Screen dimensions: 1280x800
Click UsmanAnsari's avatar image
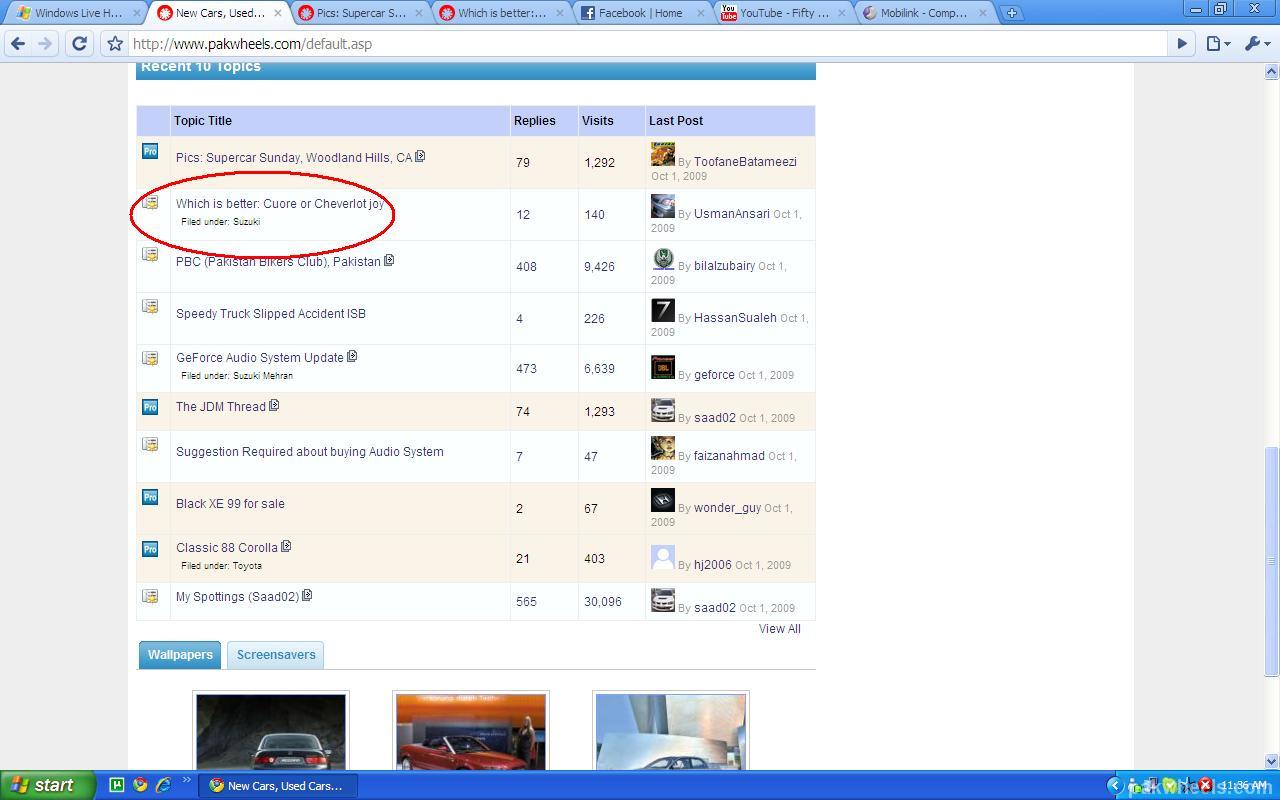(x=662, y=206)
